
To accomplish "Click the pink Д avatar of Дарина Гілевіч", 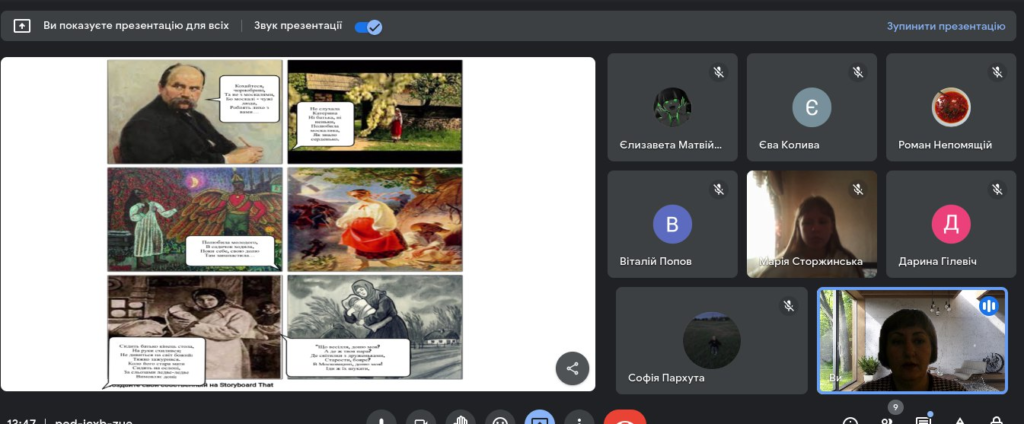I will point(951,224).
